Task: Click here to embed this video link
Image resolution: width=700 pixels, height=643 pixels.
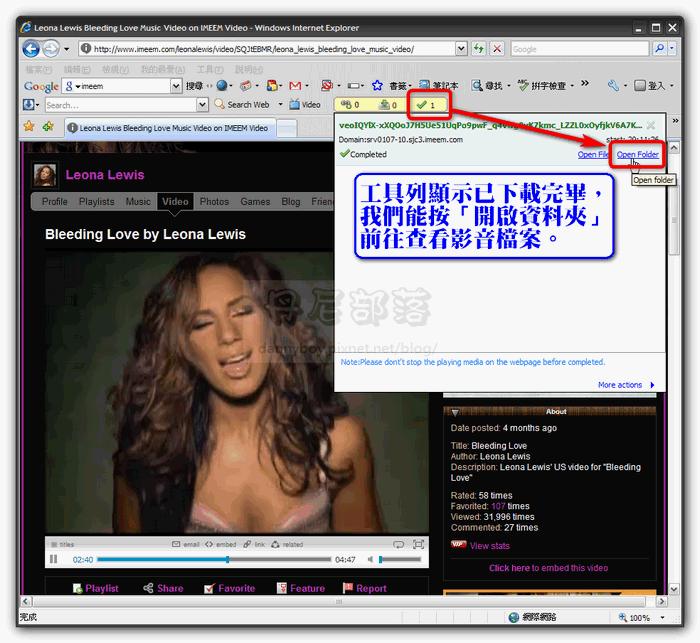Action: pyautogui.click(x=548, y=568)
